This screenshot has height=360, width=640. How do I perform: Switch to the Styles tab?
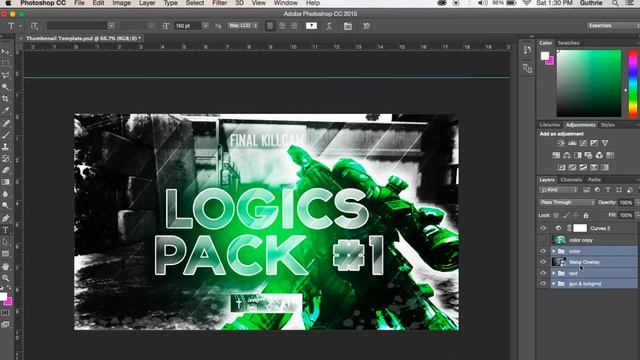pyautogui.click(x=607, y=125)
